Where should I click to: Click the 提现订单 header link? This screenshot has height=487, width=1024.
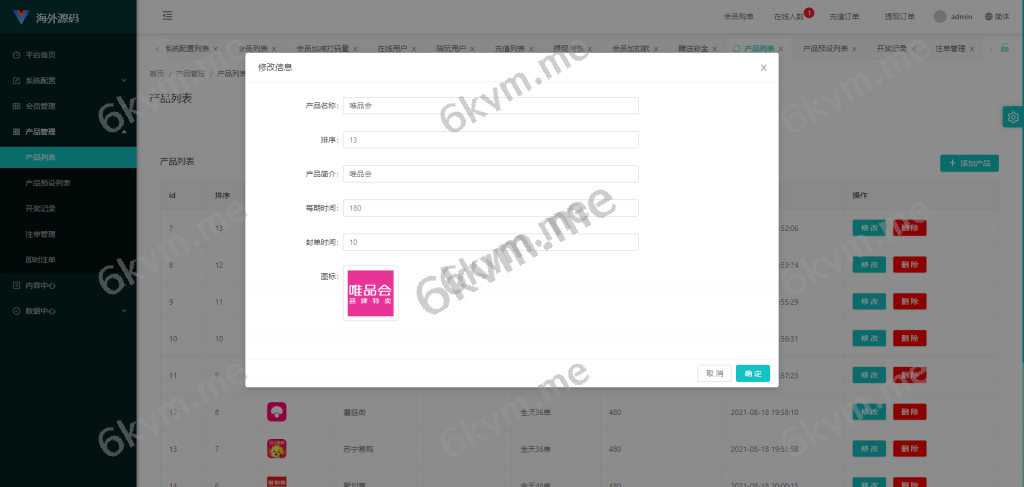[900, 17]
